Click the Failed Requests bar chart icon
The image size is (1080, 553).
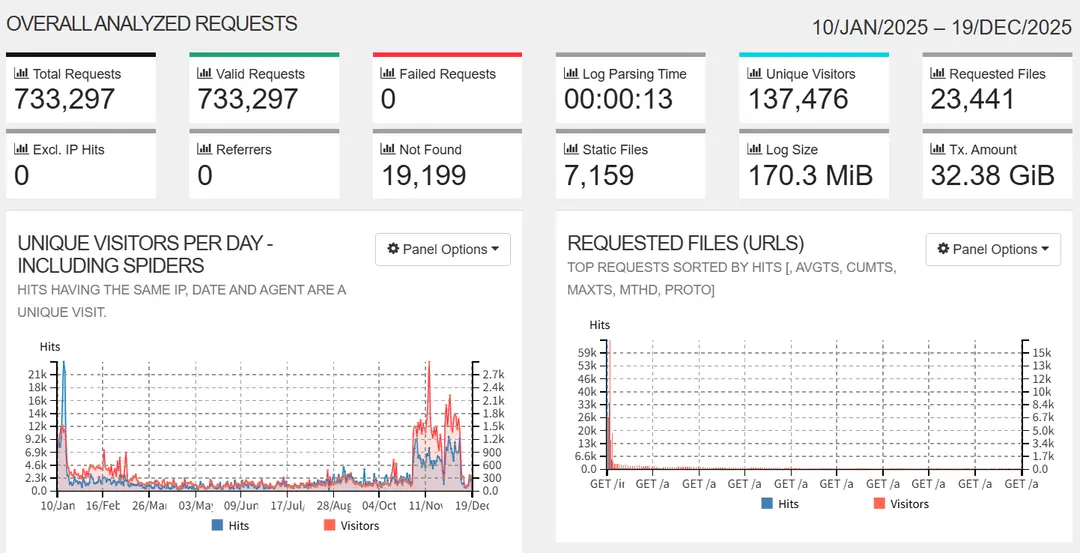point(389,74)
